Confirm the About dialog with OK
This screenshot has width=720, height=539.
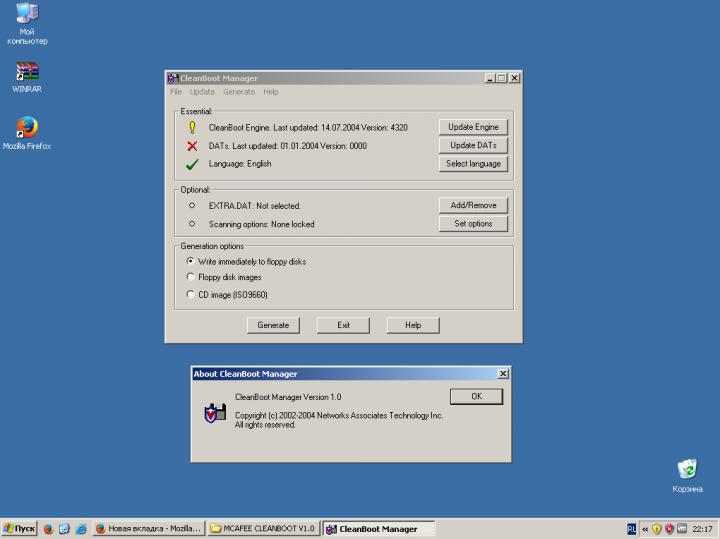coord(476,397)
